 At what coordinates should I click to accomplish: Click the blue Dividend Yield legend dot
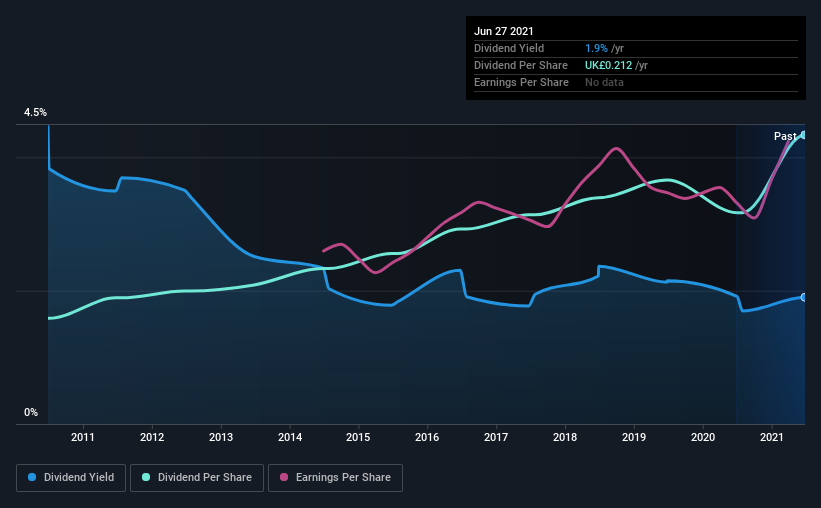tap(32, 477)
